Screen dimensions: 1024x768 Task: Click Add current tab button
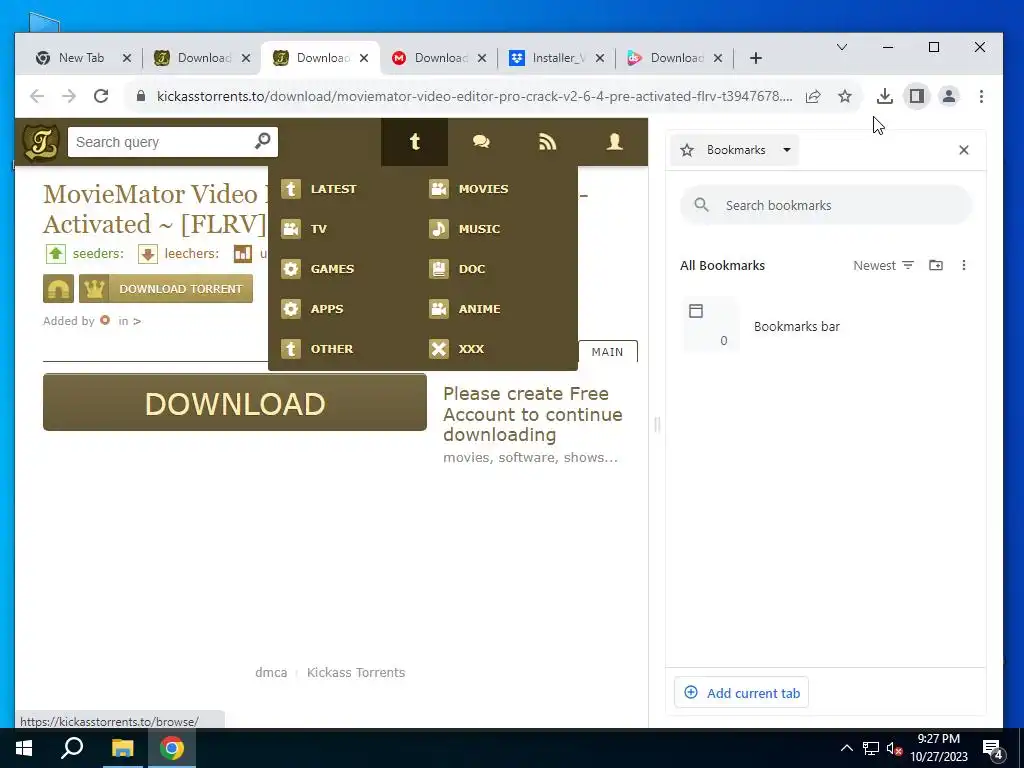coord(741,693)
